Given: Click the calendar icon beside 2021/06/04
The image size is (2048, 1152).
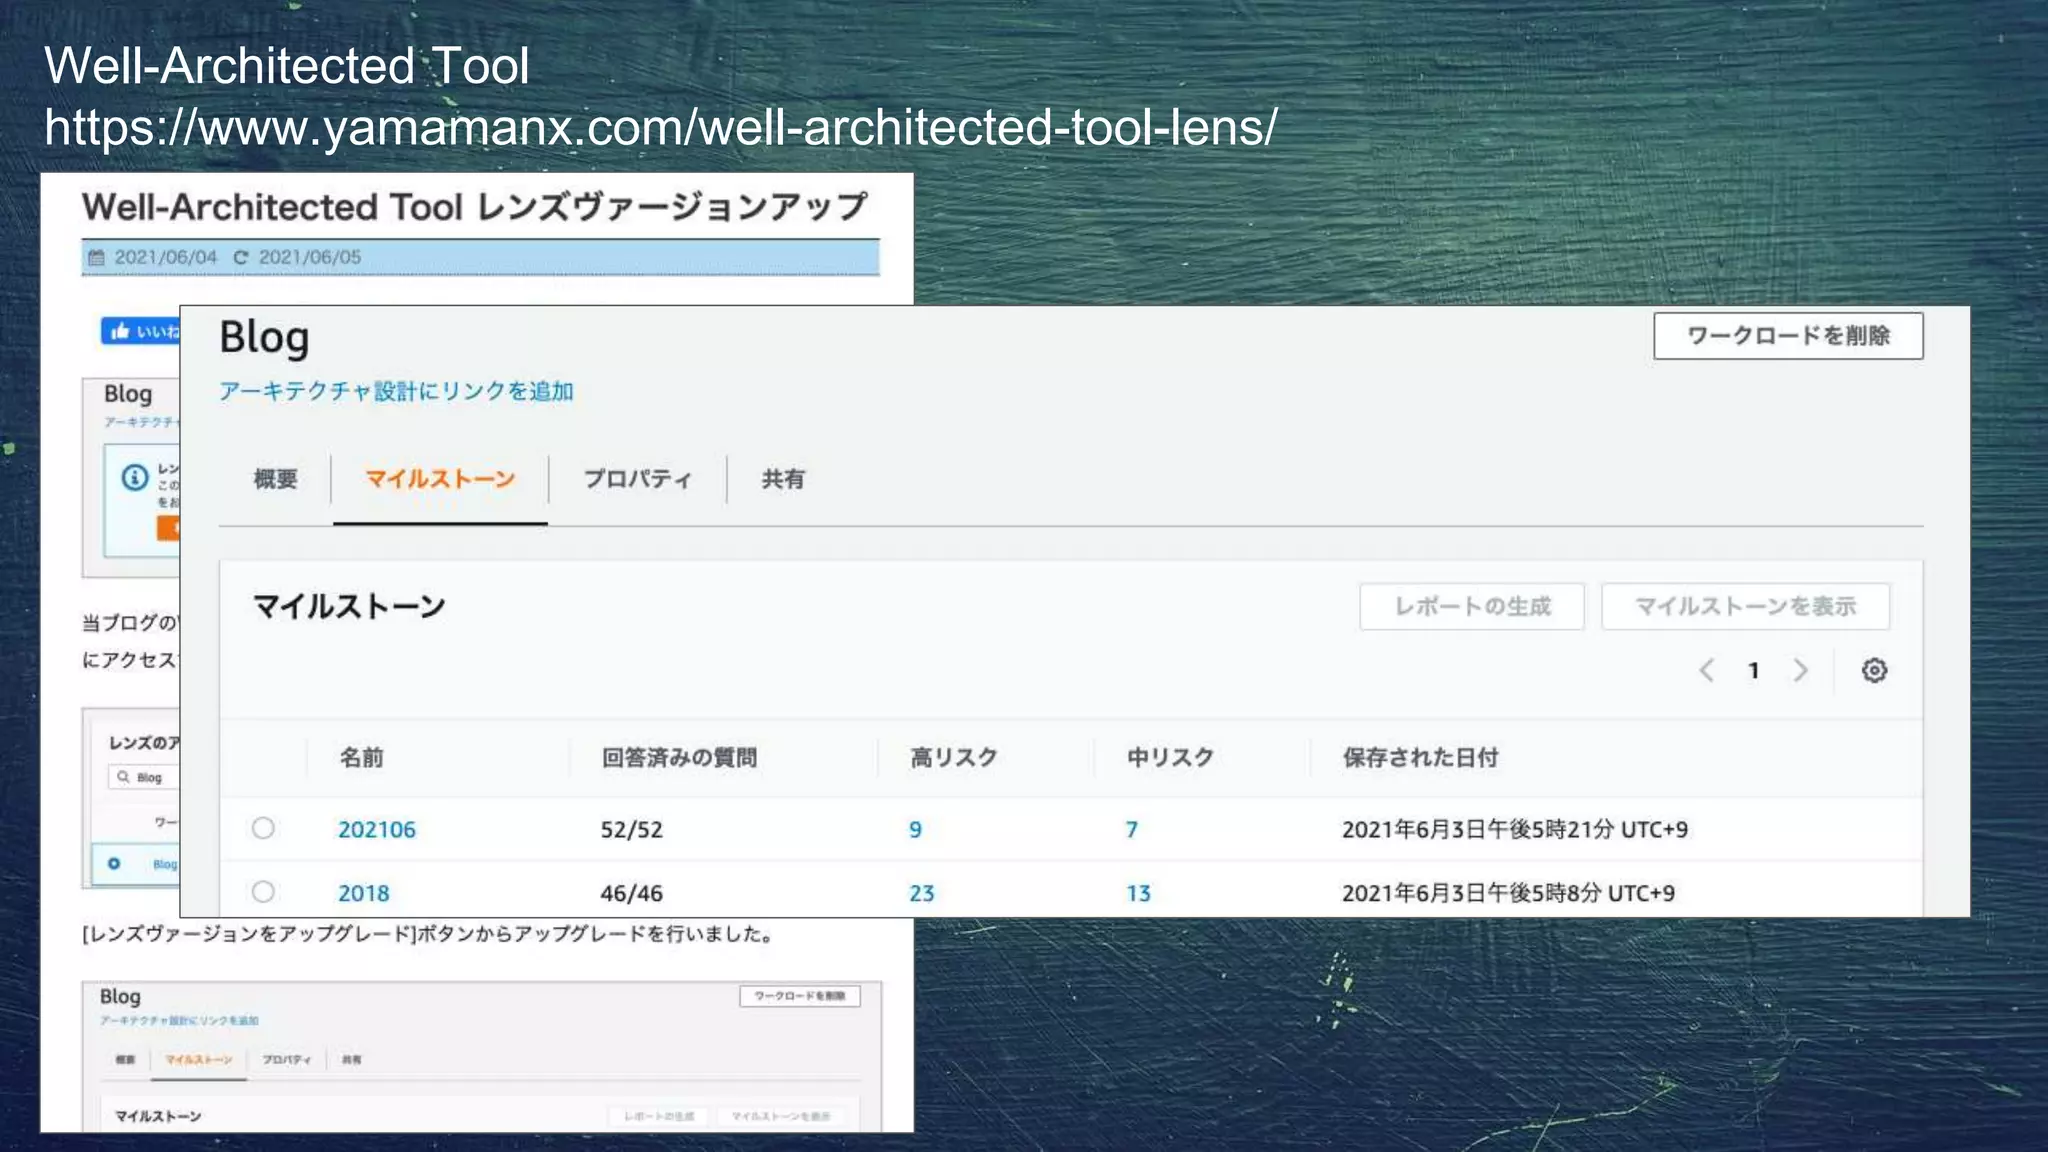Looking at the screenshot, I should (x=96, y=257).
